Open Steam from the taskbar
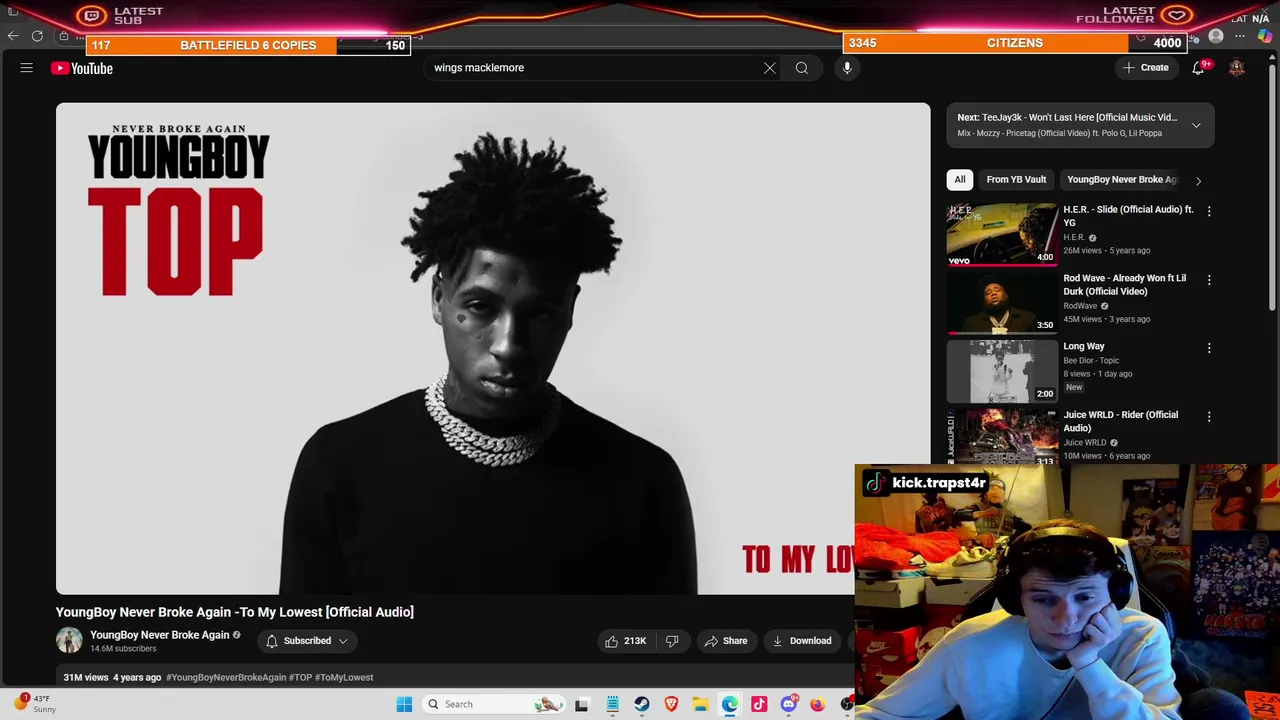This screenshot has height=720, width=1280. 642,704
